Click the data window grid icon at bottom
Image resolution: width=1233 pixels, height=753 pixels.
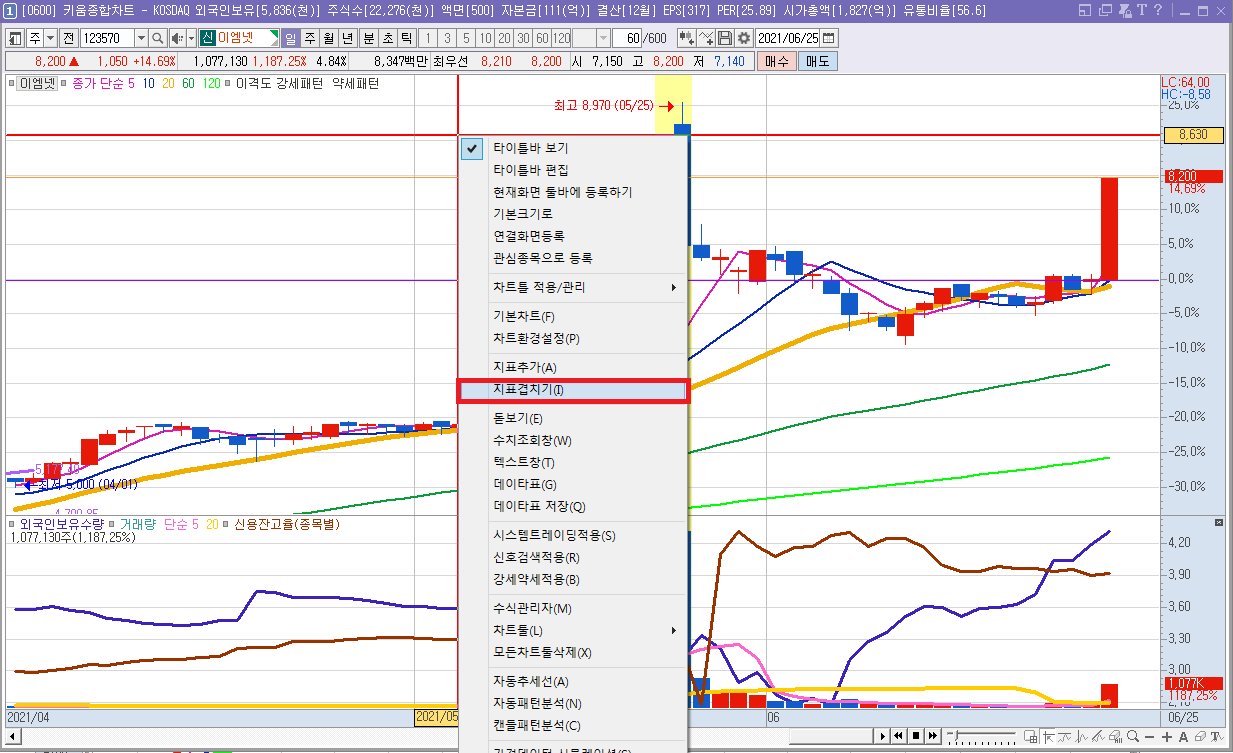click(1031, 738)
